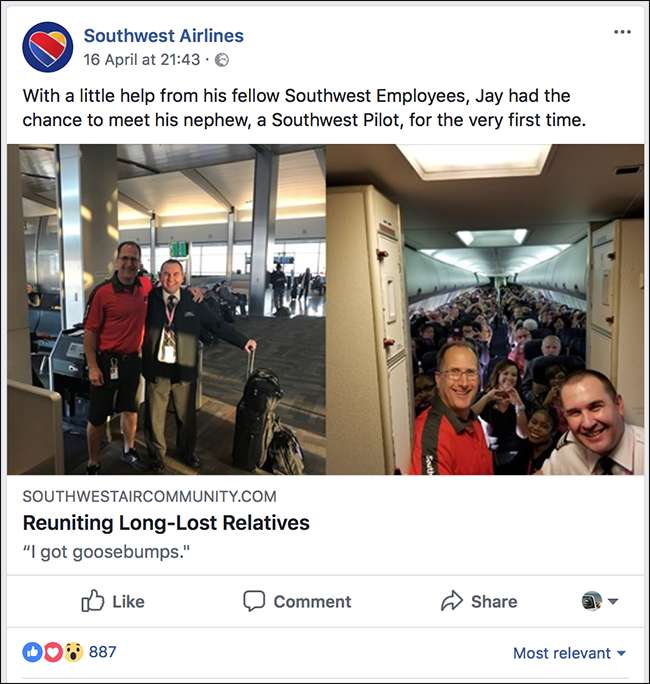
Task: Click the public globe privacy icon
Action: coord(222,60)
